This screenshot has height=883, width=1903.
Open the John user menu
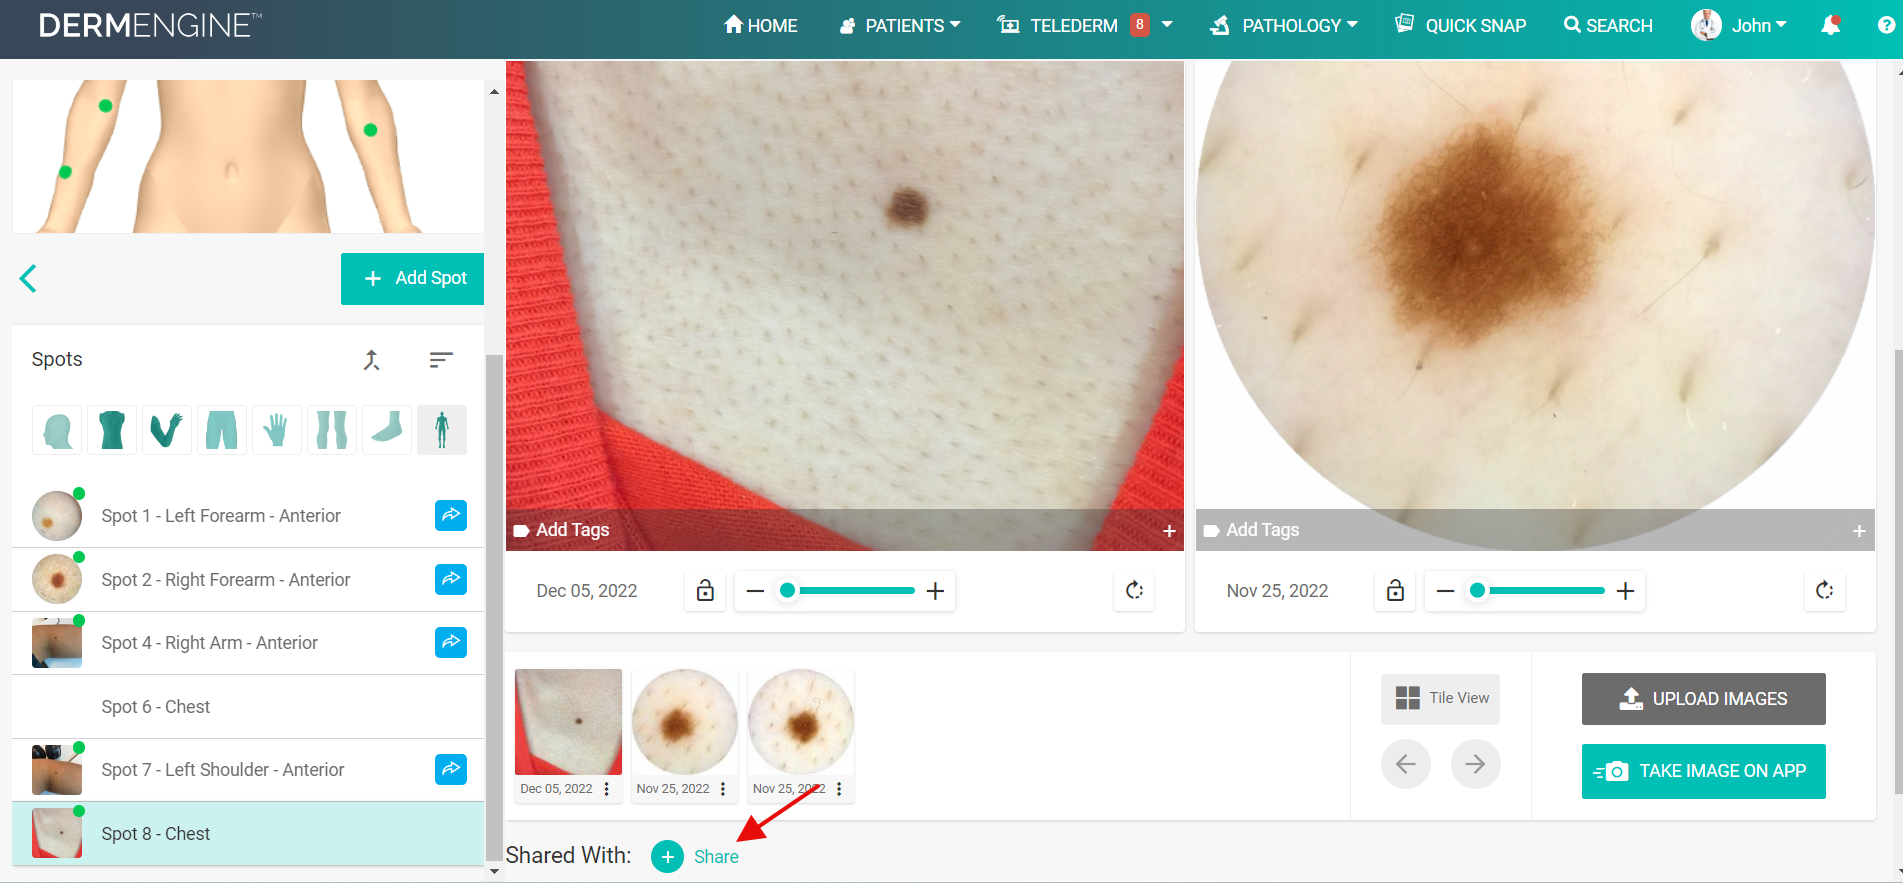coord(1739,26)
